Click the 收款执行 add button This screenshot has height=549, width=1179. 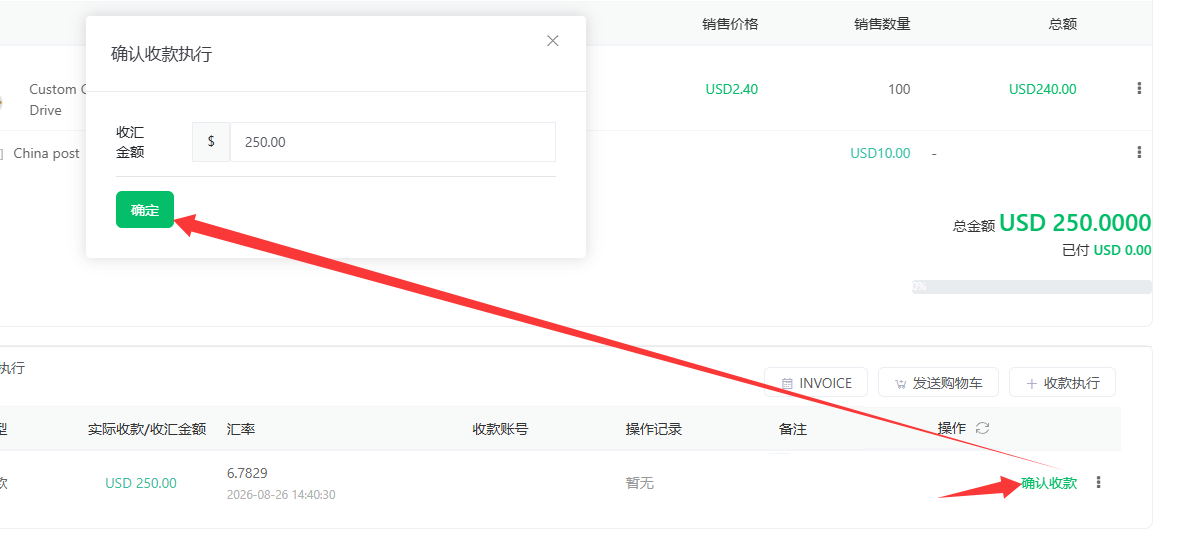(x=1062, y=383)
